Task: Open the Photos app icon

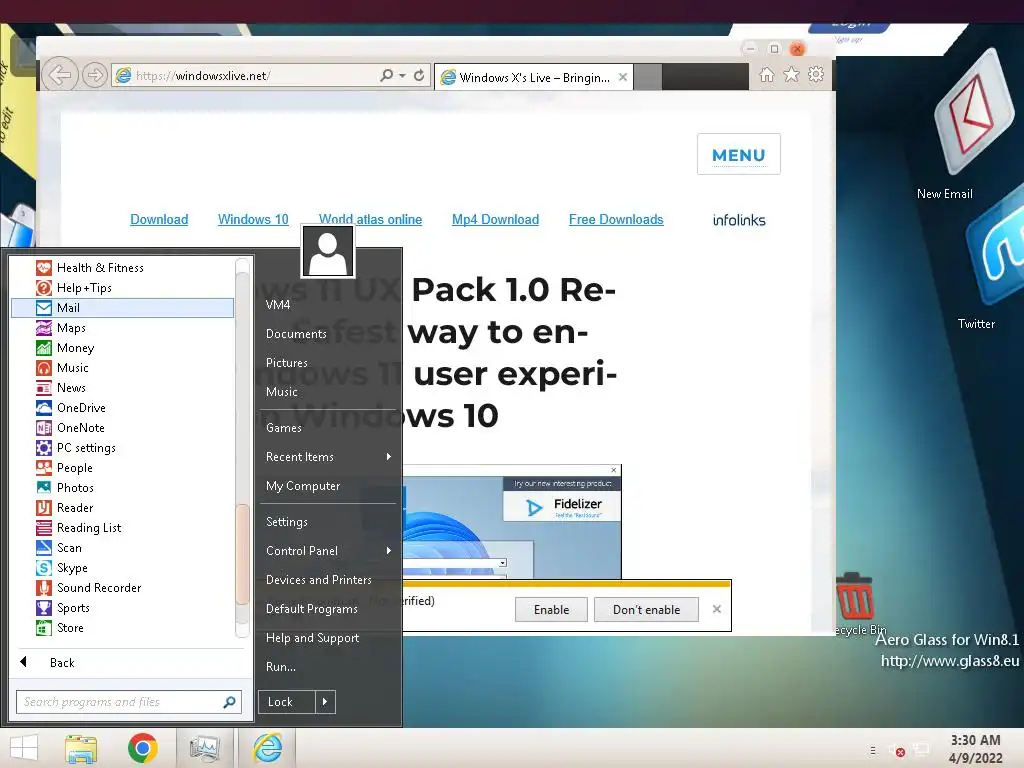Action: pos(44,488)
